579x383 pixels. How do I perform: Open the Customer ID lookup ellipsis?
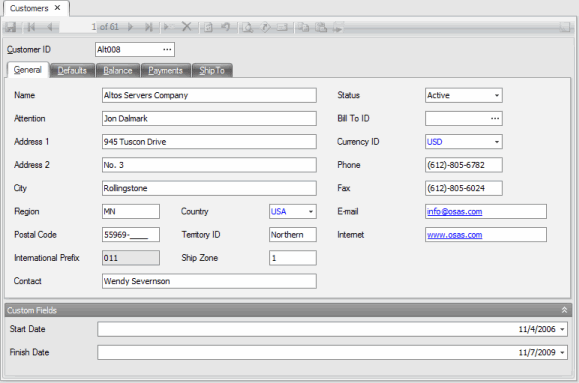click(167, 49)
